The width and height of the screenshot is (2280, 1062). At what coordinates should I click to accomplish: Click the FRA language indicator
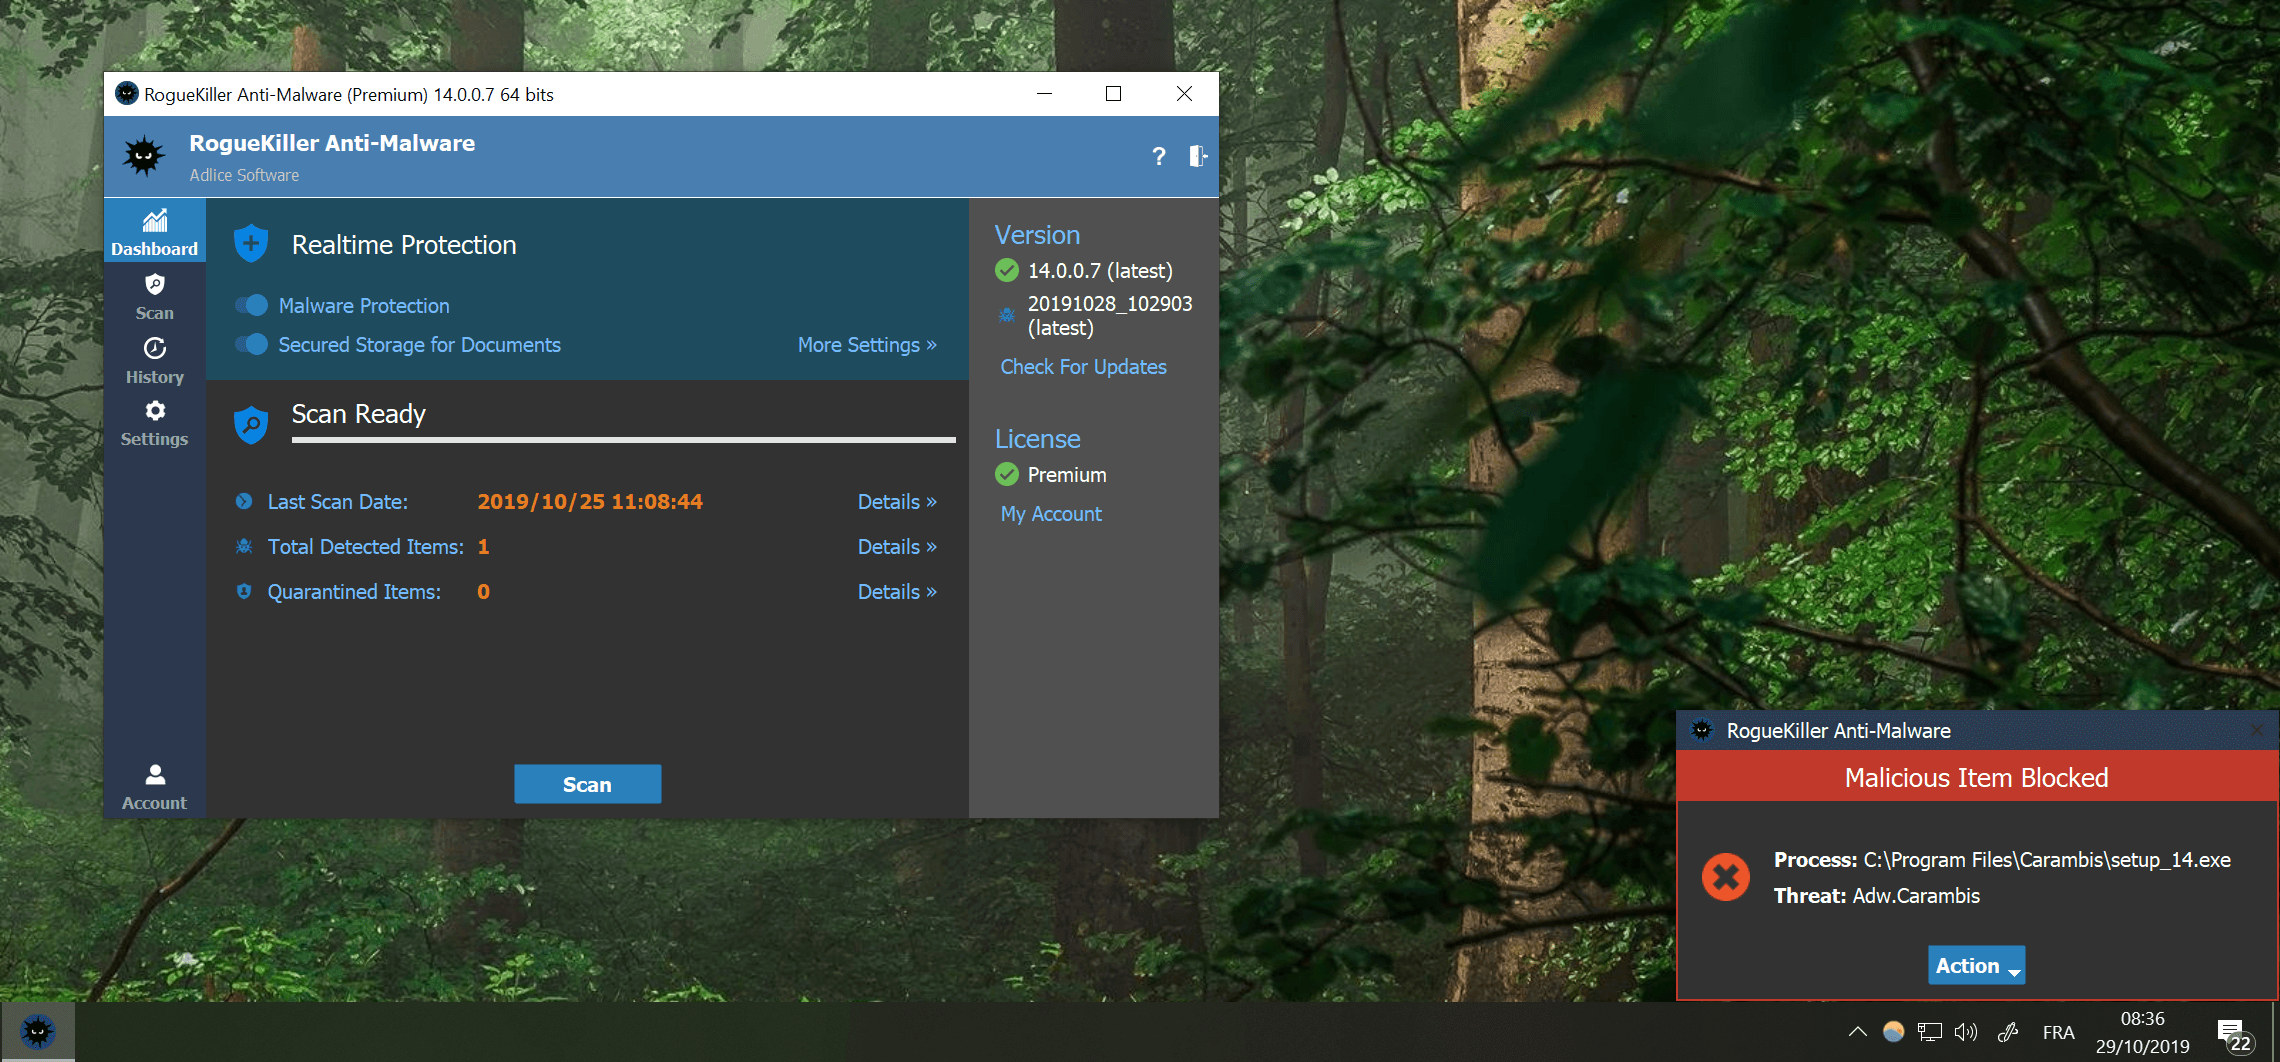coord(2058,1032)
